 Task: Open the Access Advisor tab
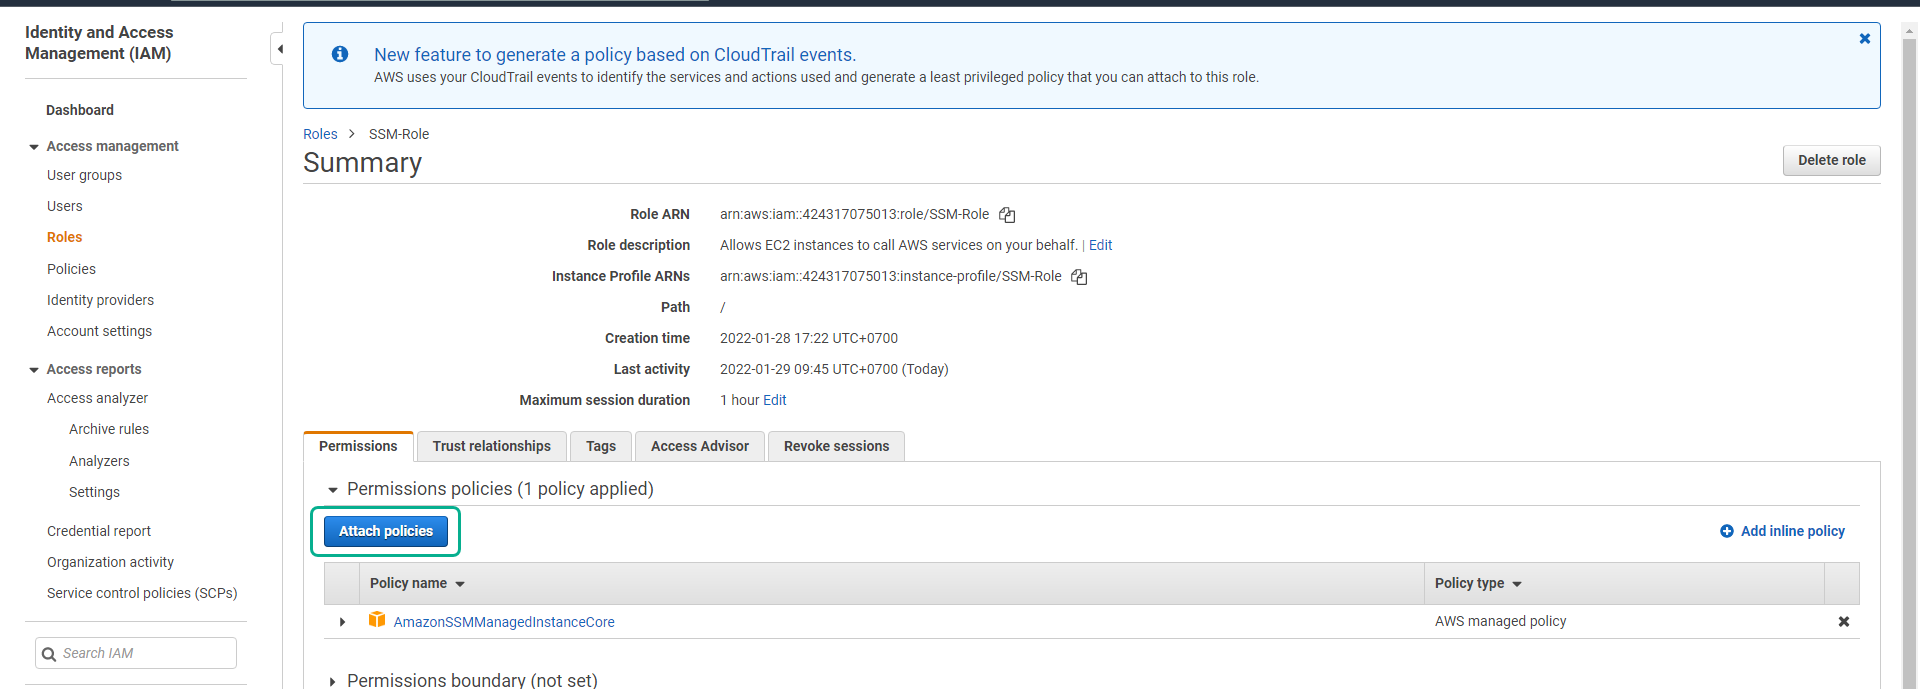[699, 446]
